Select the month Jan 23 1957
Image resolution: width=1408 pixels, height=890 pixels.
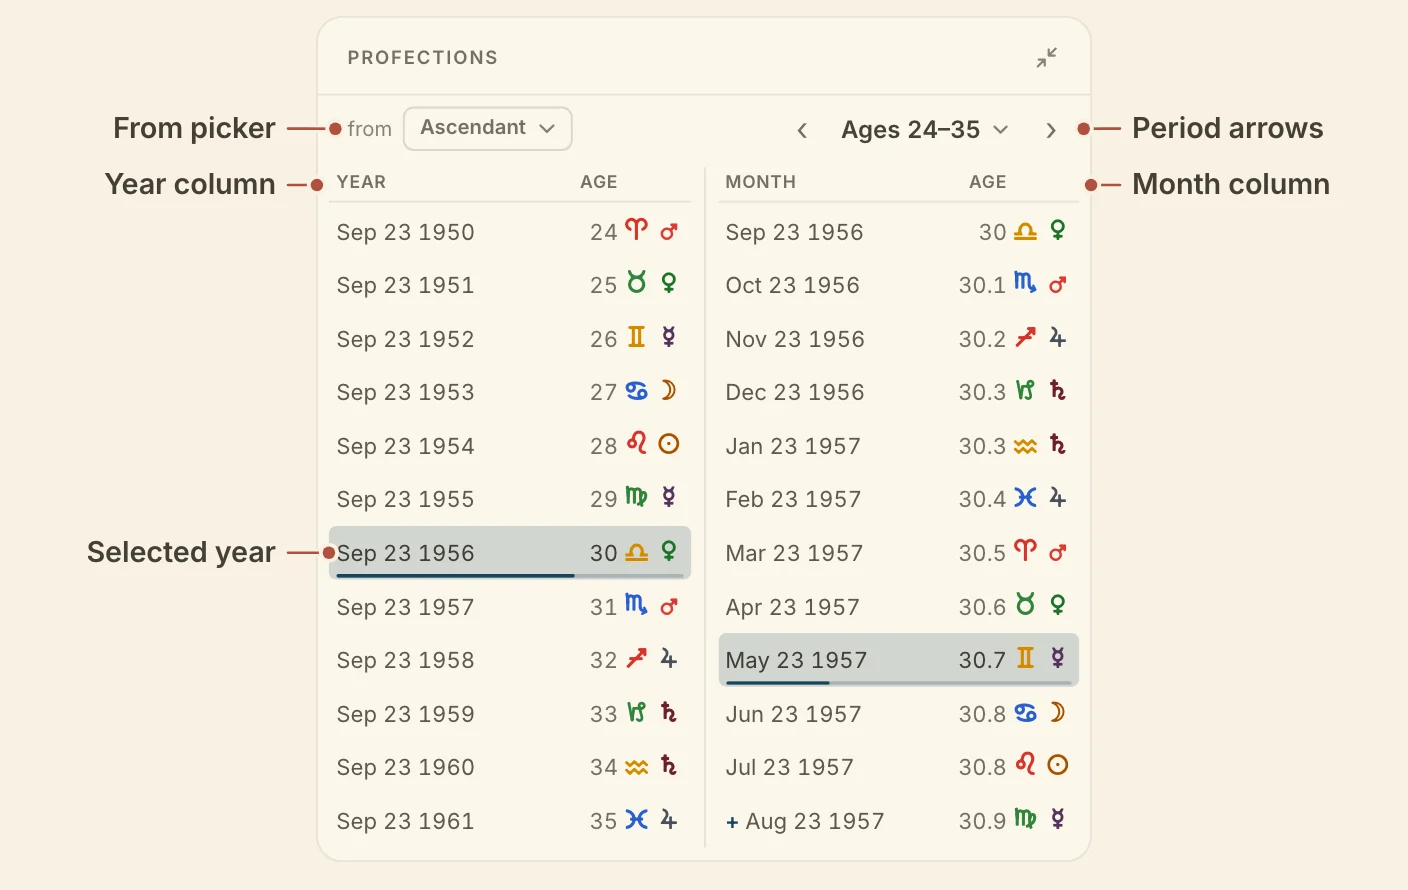[898, 446]
